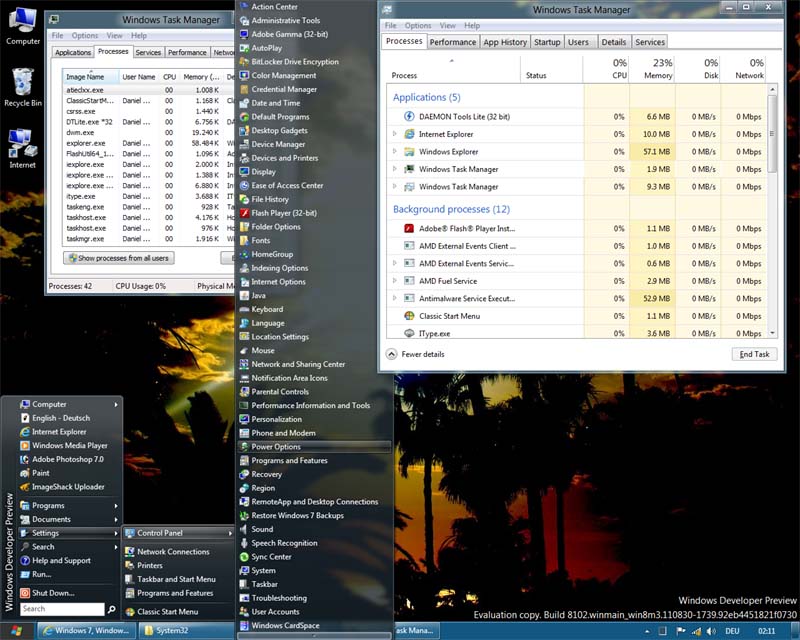Expand the Antimalware Service Executable row

point(394,299)
